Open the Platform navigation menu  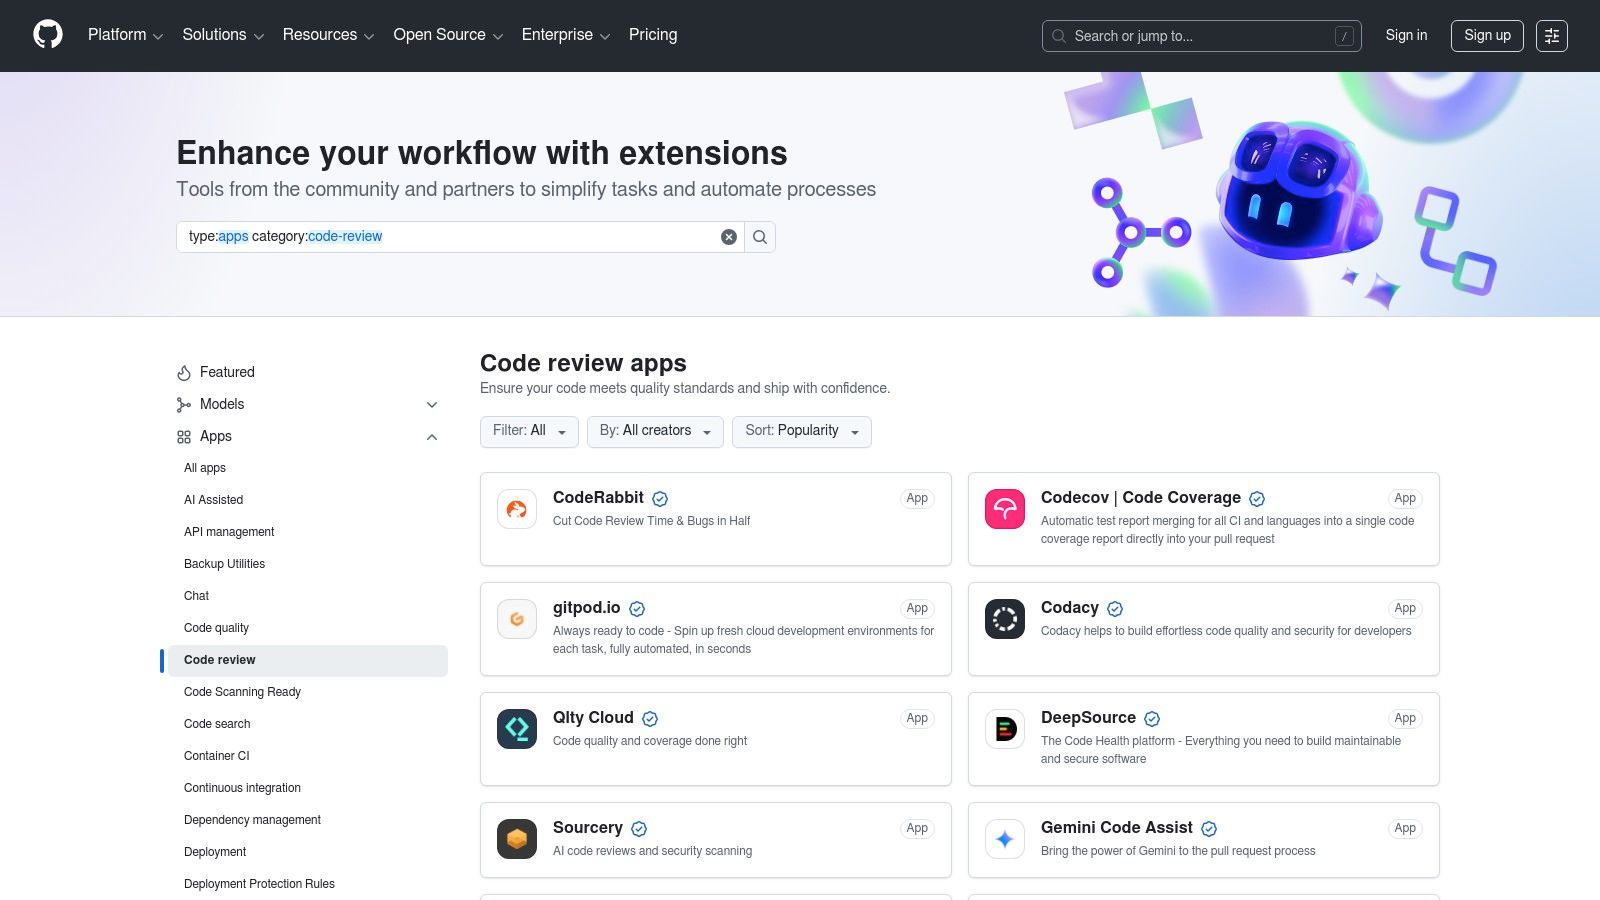(x=125, y=35)
